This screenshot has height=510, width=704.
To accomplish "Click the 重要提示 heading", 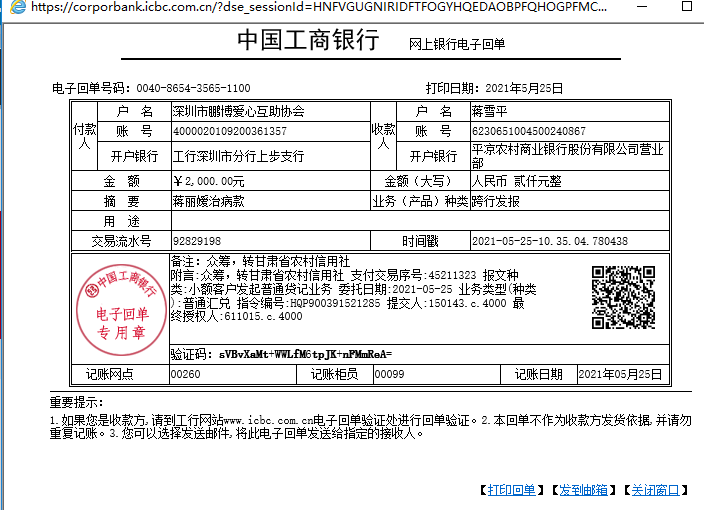I will [76, 402].
